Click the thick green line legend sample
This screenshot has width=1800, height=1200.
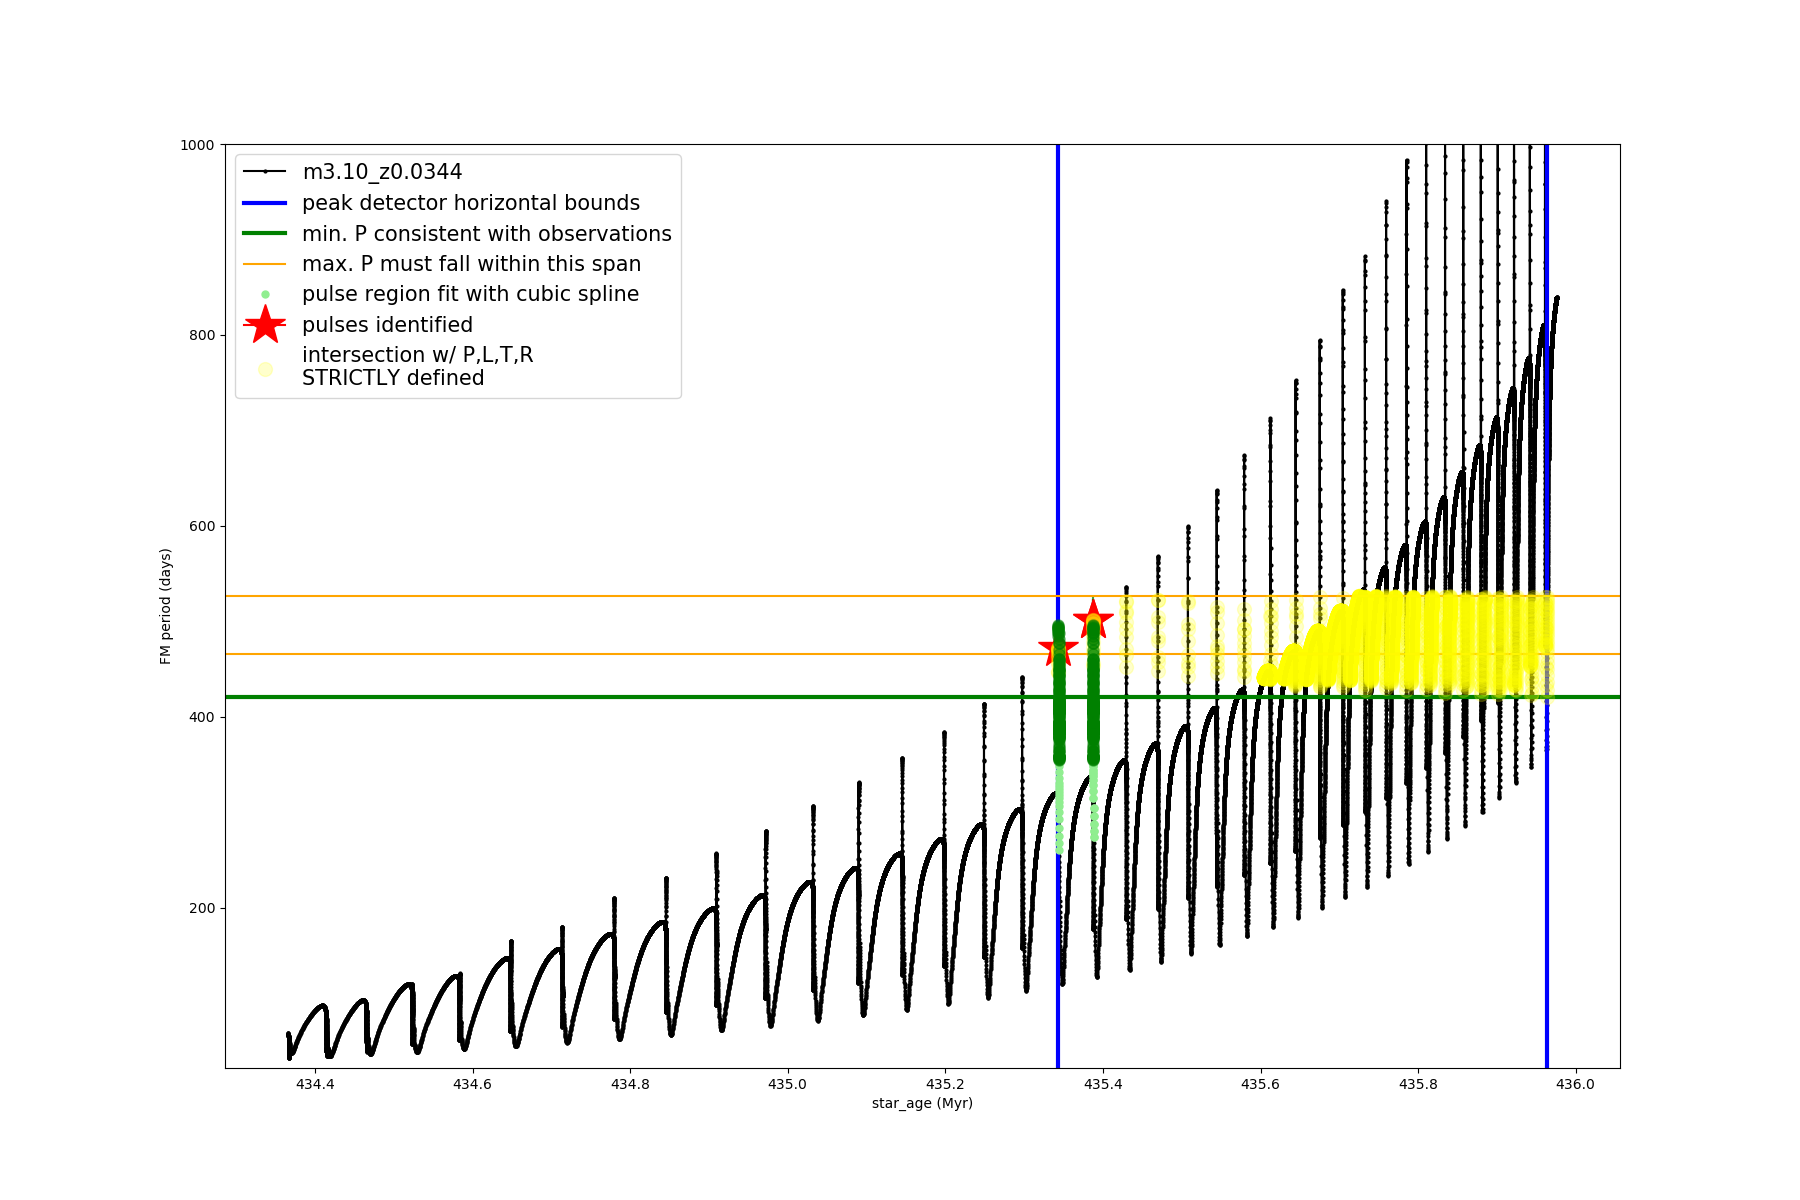pyautogui.click(x=265, y=234)
